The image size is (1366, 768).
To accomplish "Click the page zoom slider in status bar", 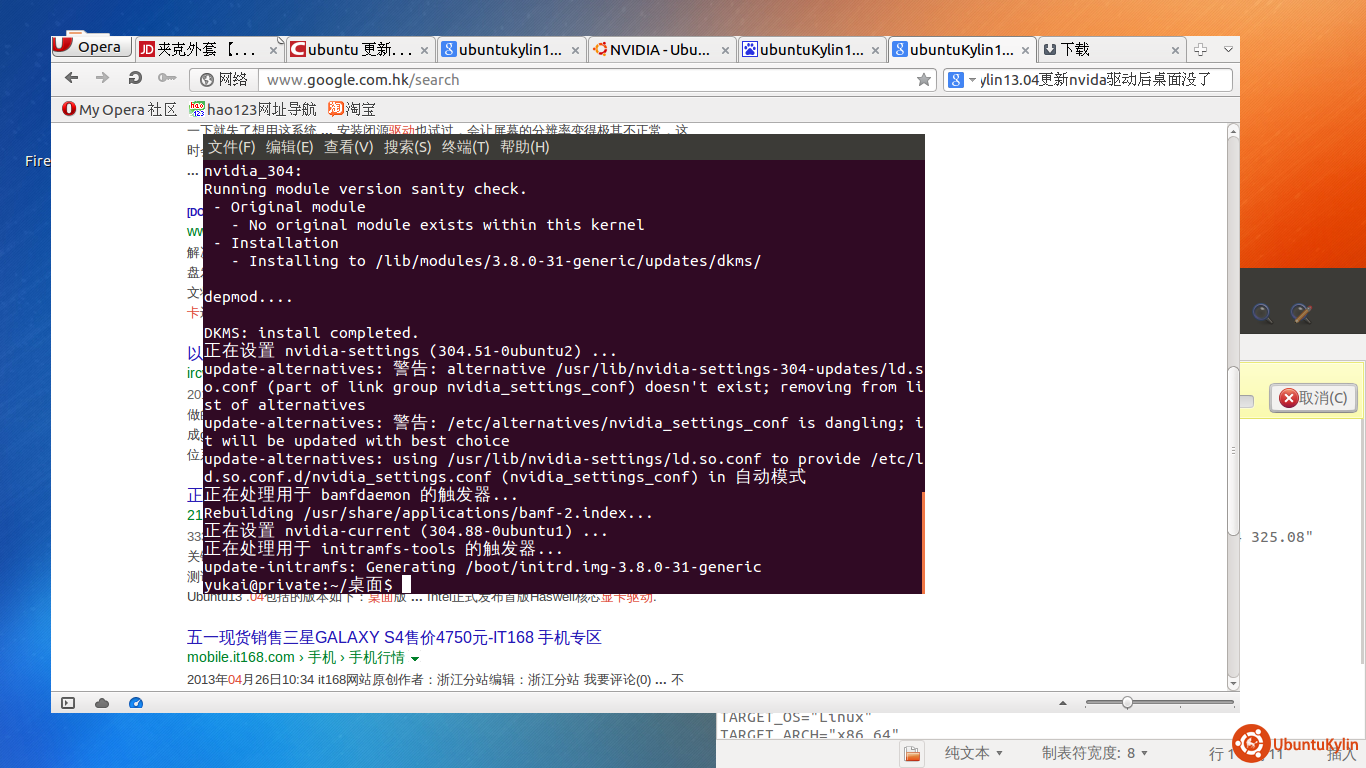I will point(1127,703).
